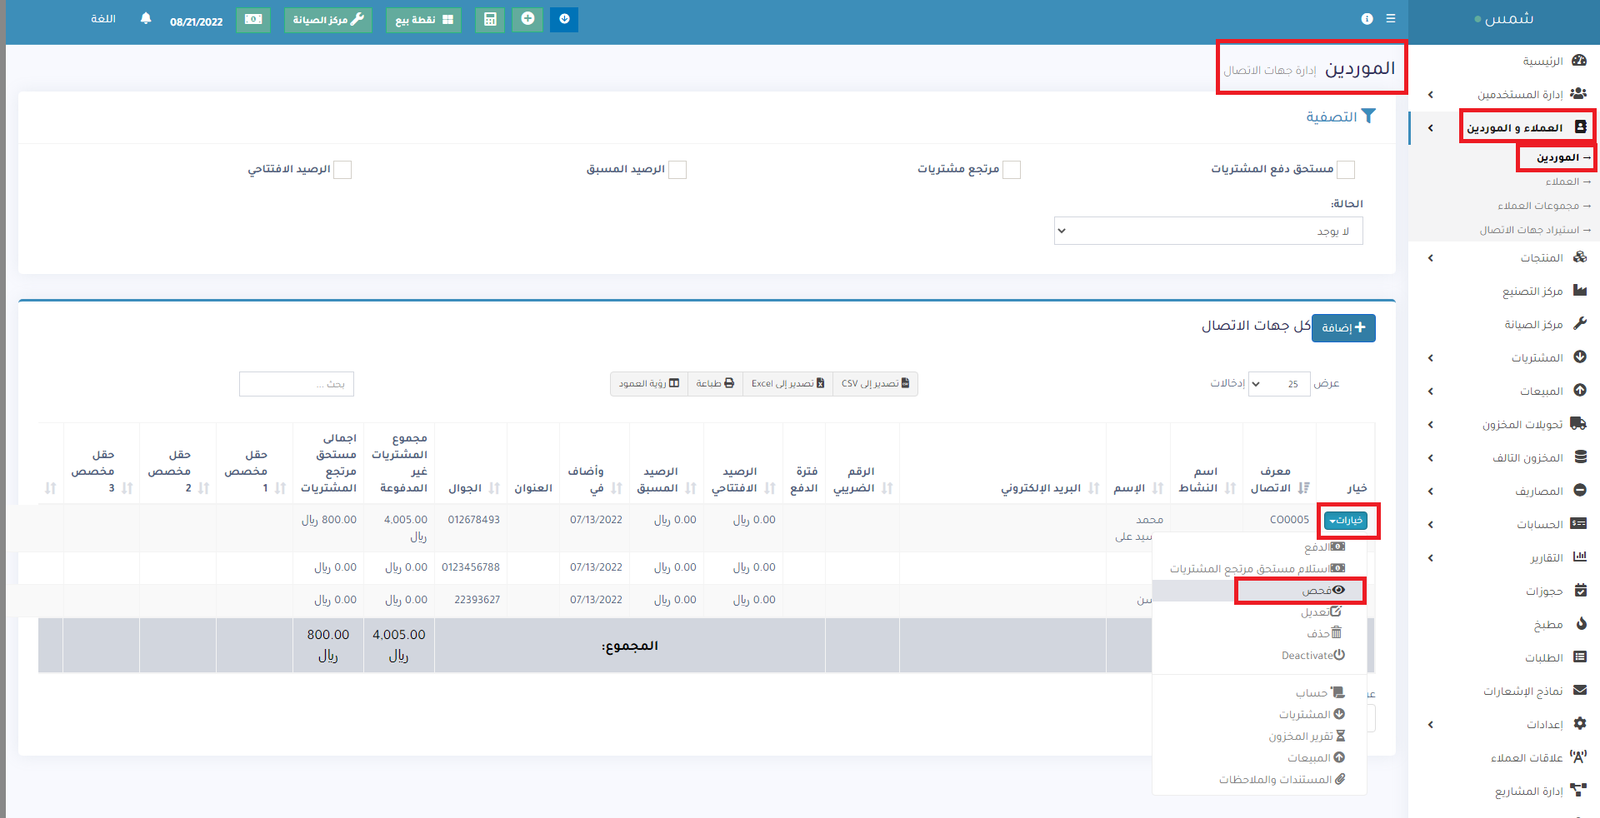Open the calculator icon in top bar
Screen dimensions: 1600x818
[x=490, y=20]
